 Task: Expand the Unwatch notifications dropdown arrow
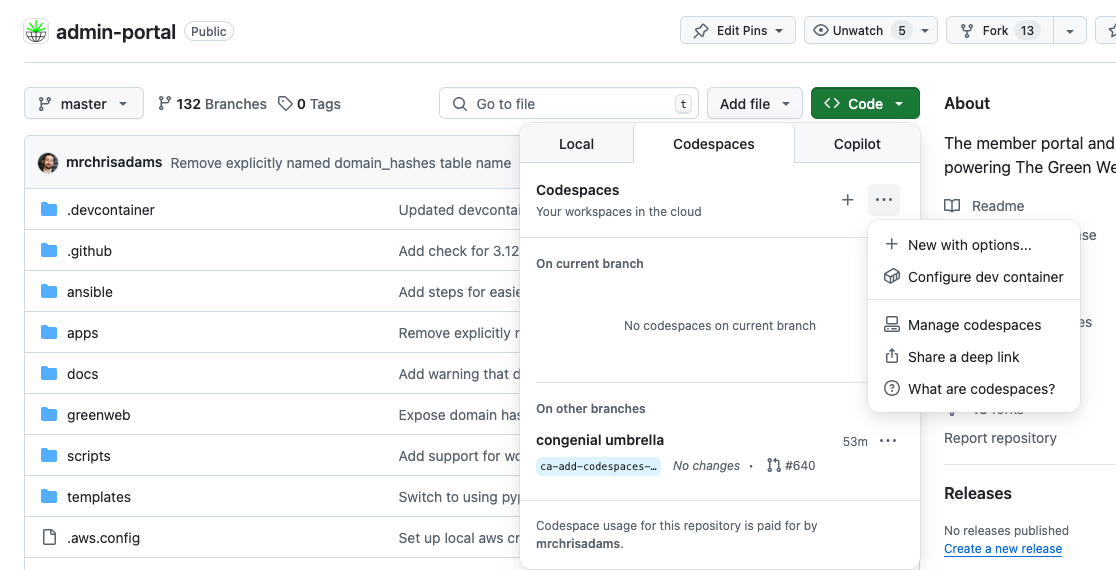(925, 31)
